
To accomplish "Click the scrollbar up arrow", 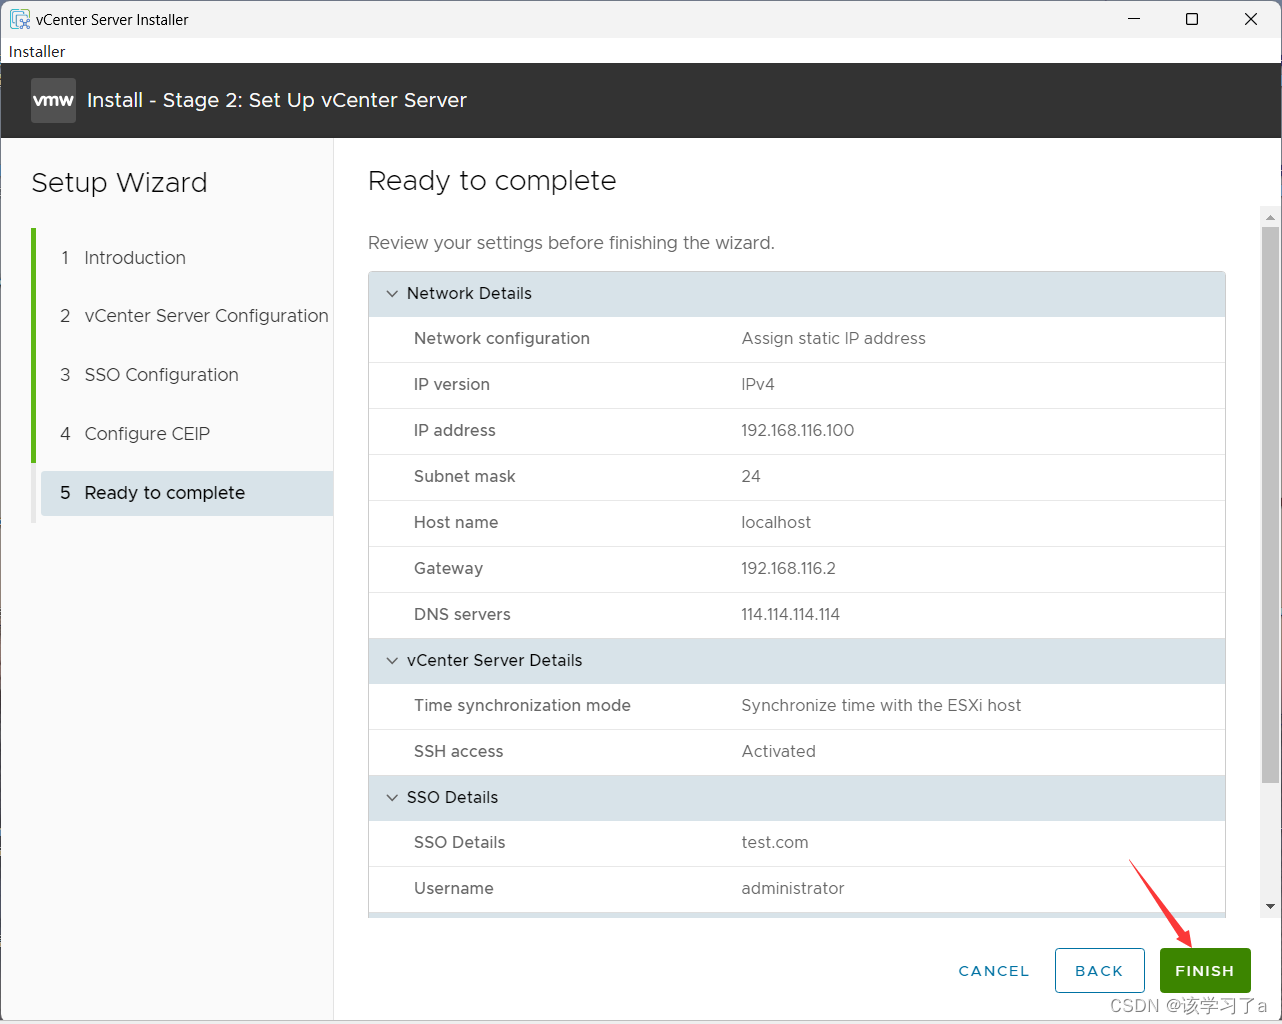I will 1271,216.
